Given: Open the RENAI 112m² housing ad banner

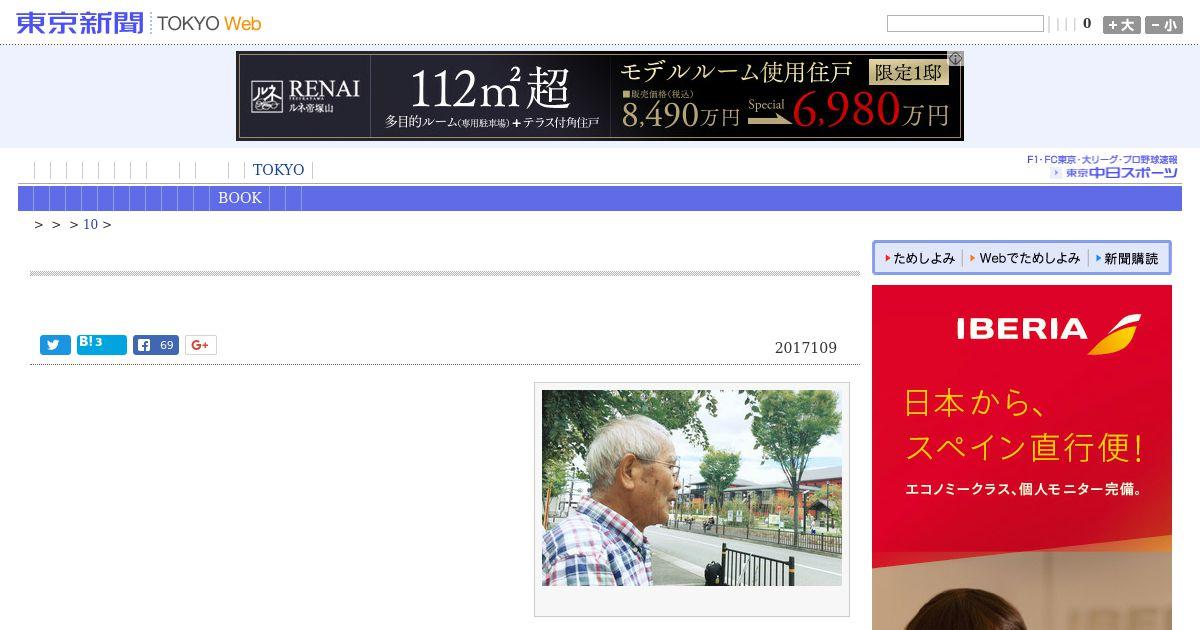Looking at the screenshot, I should 600,96.
